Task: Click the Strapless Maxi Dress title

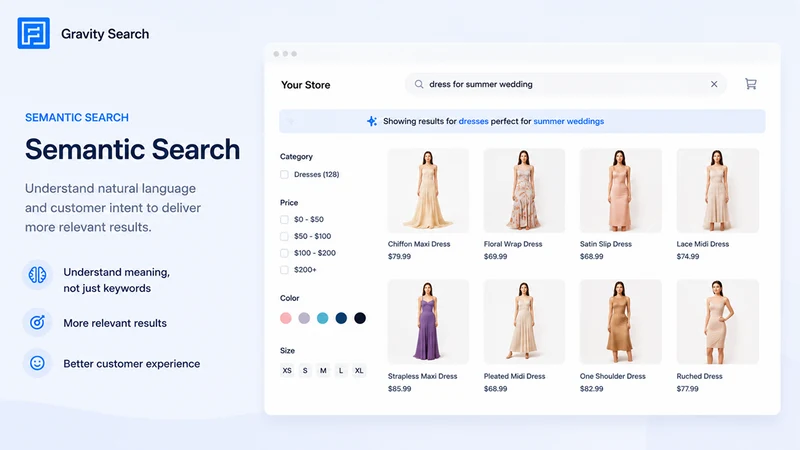Action: coord(422,376)
